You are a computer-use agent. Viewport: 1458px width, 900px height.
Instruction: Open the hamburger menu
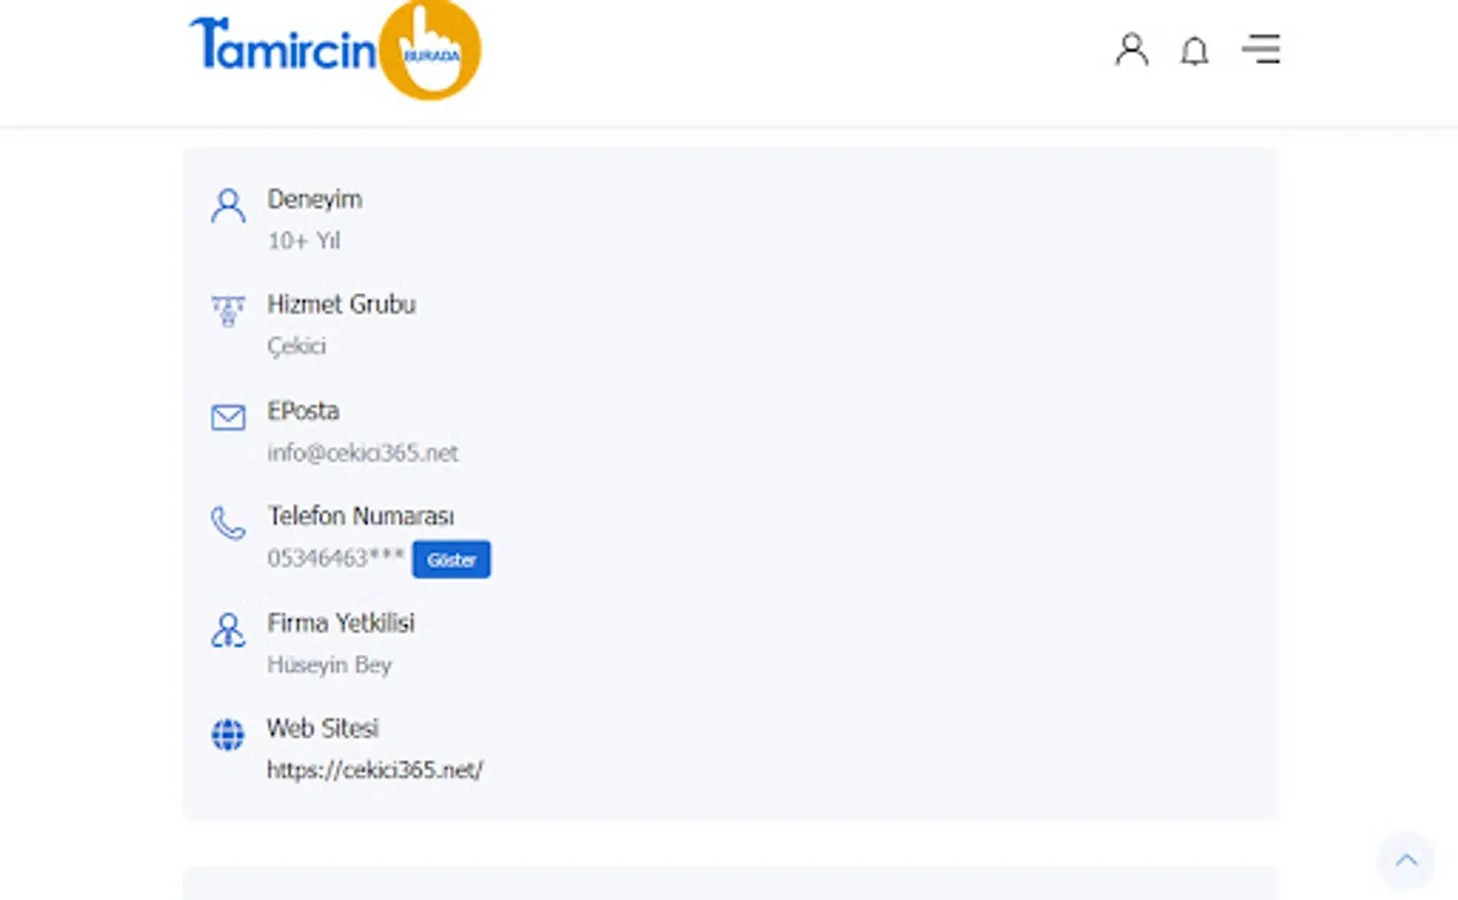1261,49
